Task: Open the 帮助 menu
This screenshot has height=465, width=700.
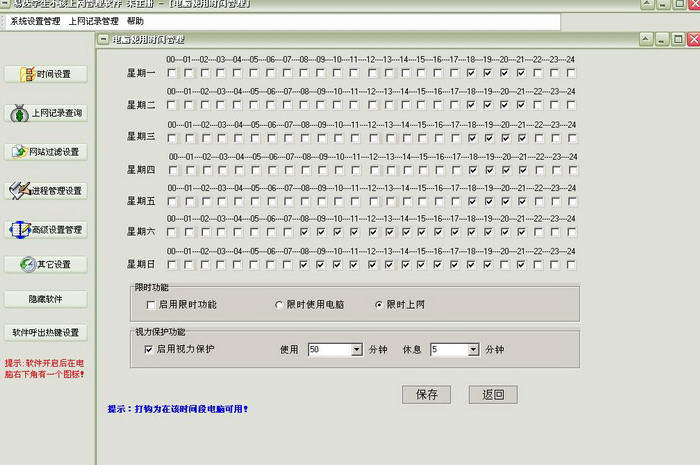Action: [x=135, y=21]
